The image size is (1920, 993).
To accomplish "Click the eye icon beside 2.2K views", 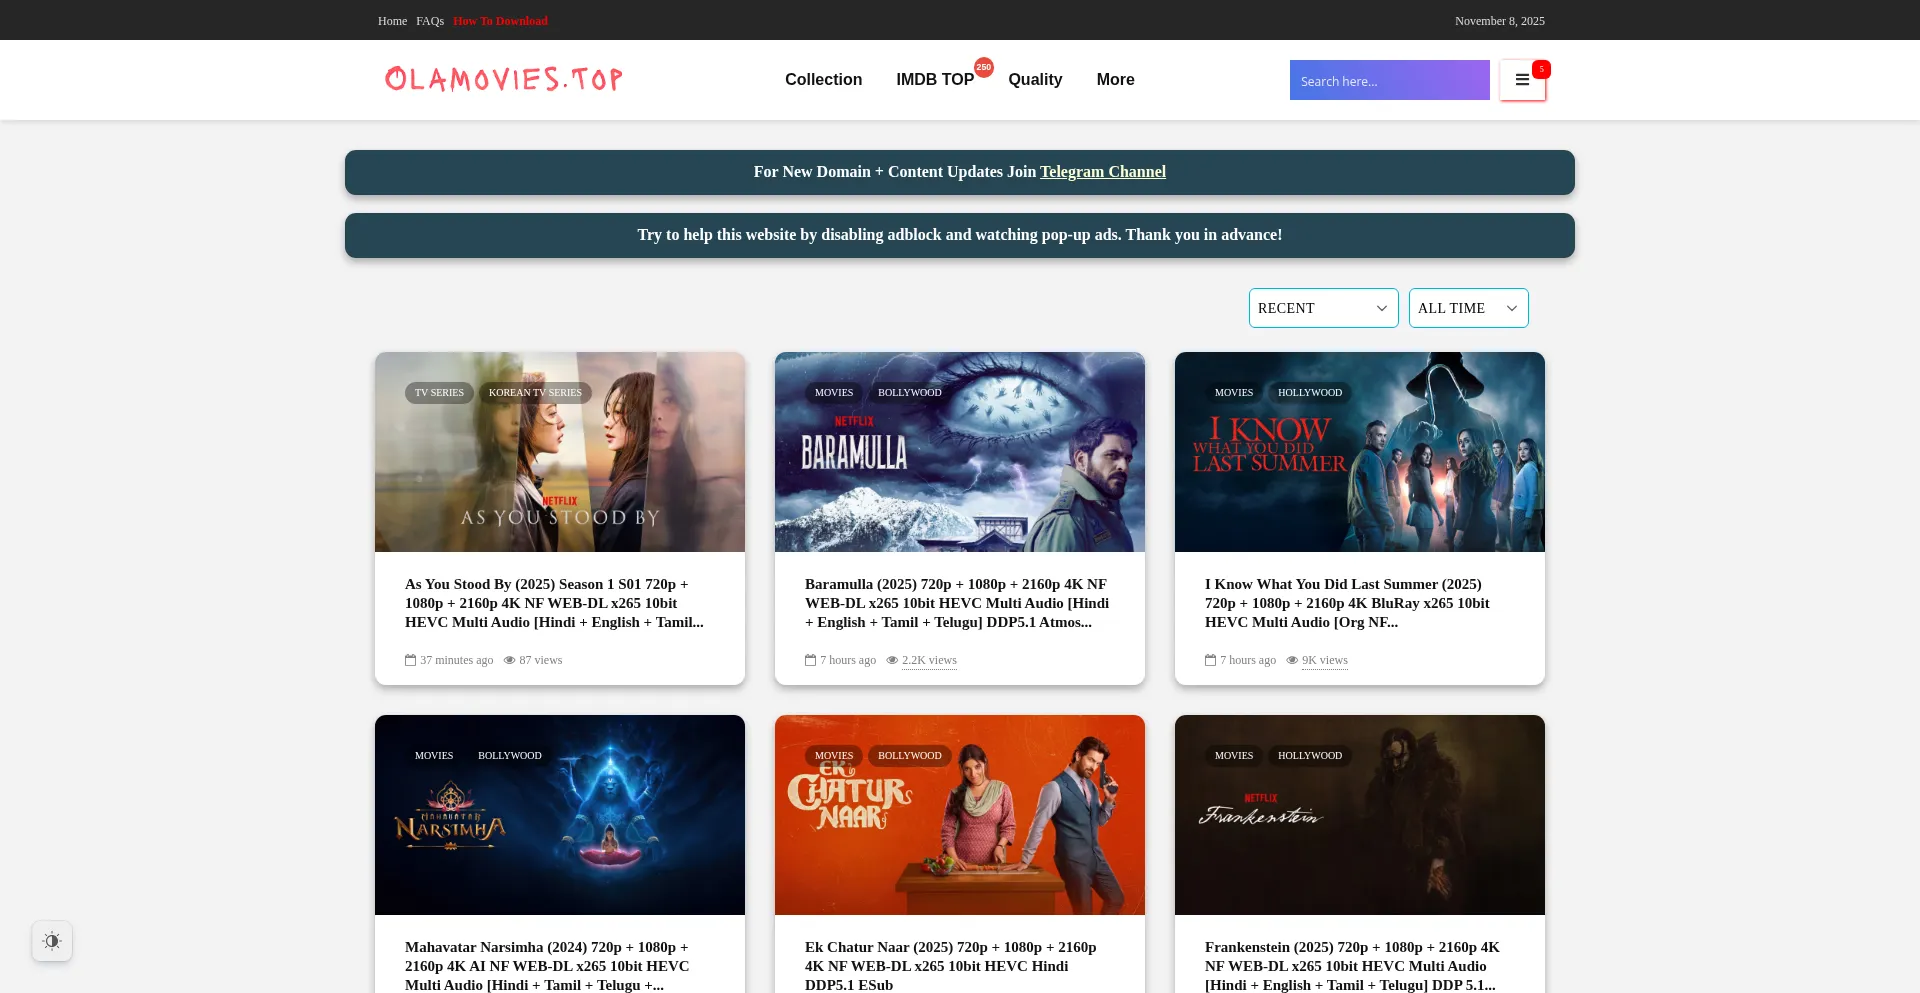I will (892, 660).
